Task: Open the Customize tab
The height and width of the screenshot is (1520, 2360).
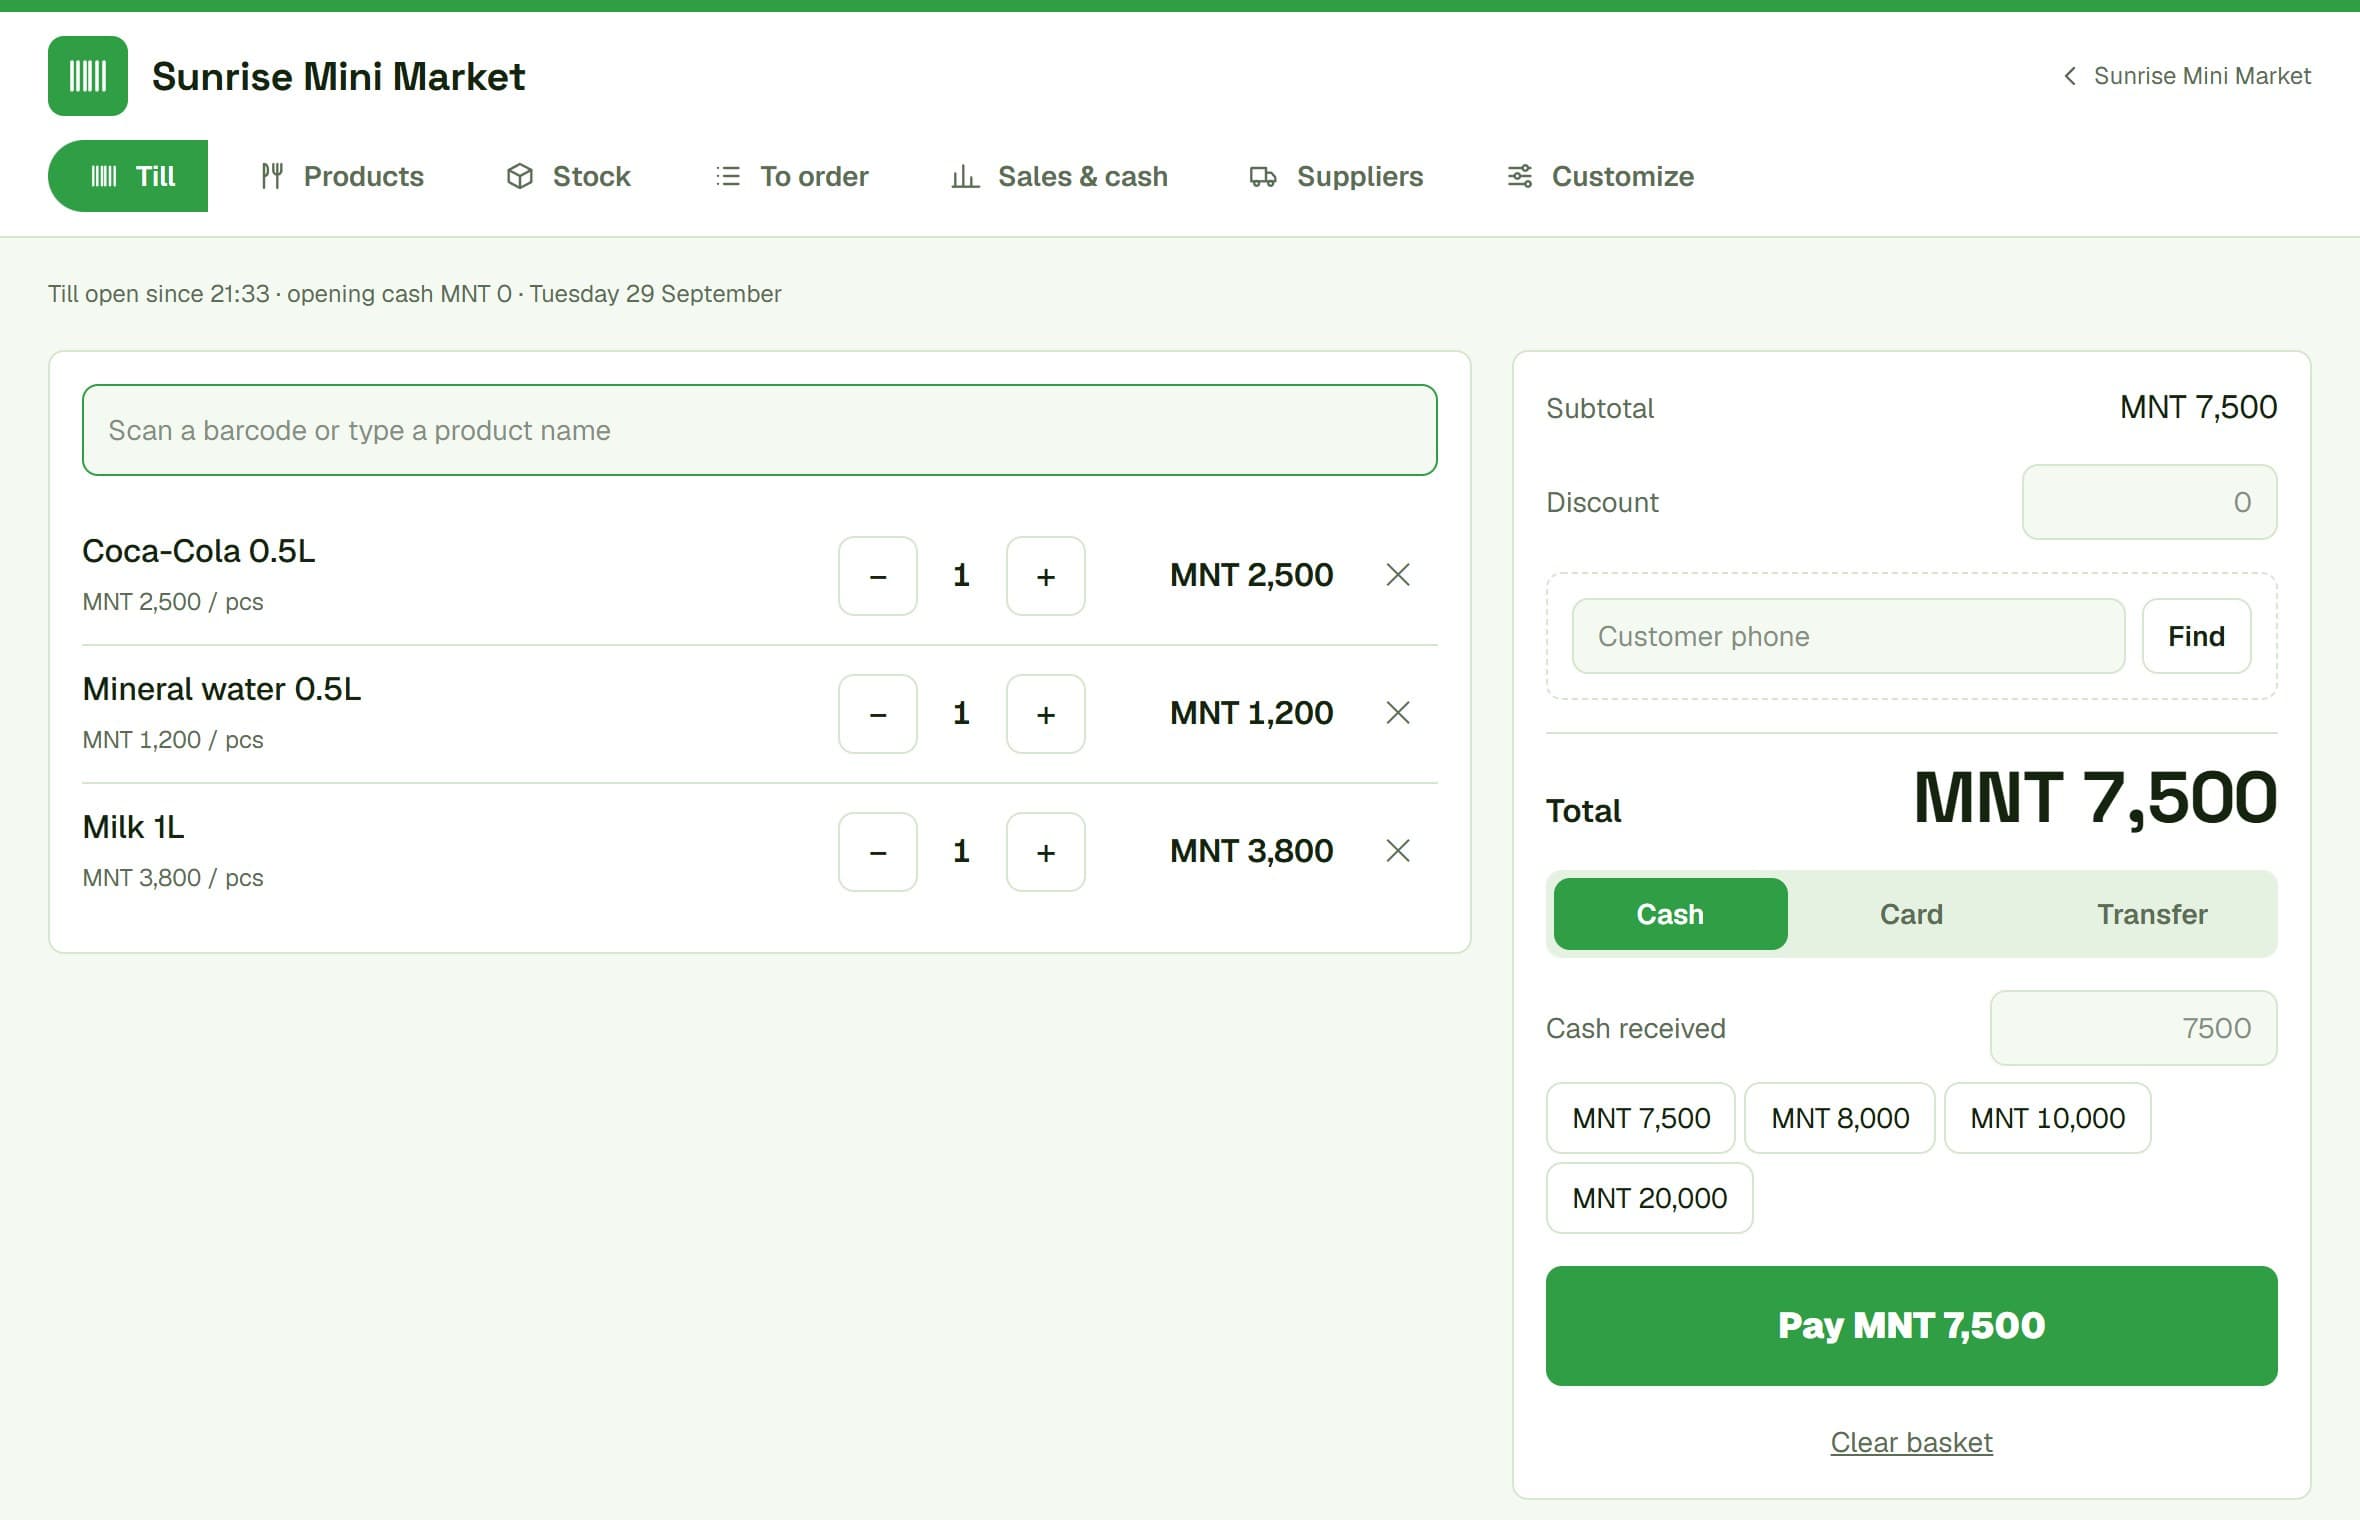Action: tap(1600, 176)
